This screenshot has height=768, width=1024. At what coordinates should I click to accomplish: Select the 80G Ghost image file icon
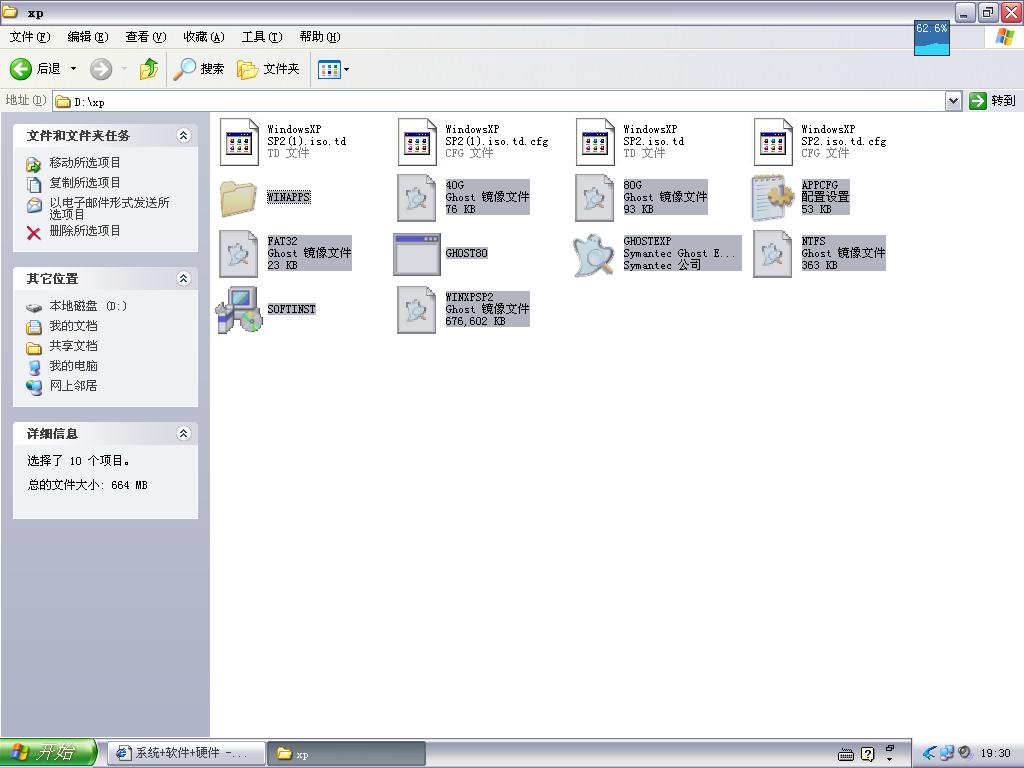click(595, 197)
